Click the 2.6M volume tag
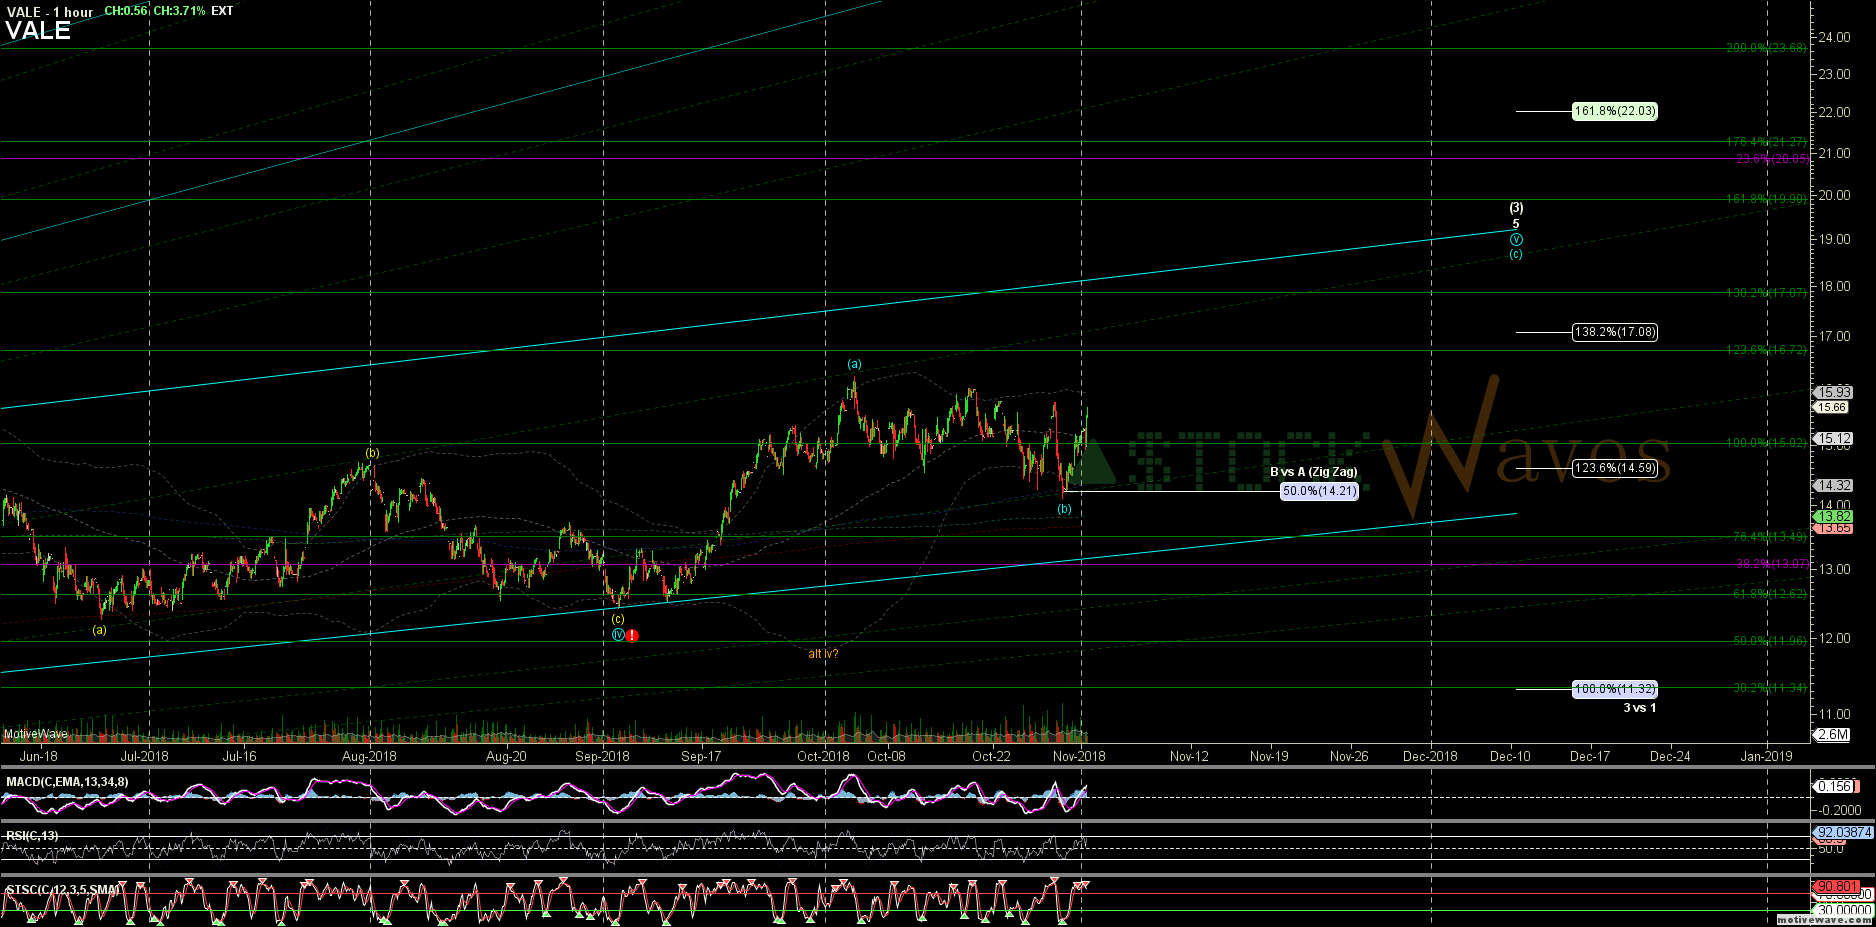 [1833, 734]
